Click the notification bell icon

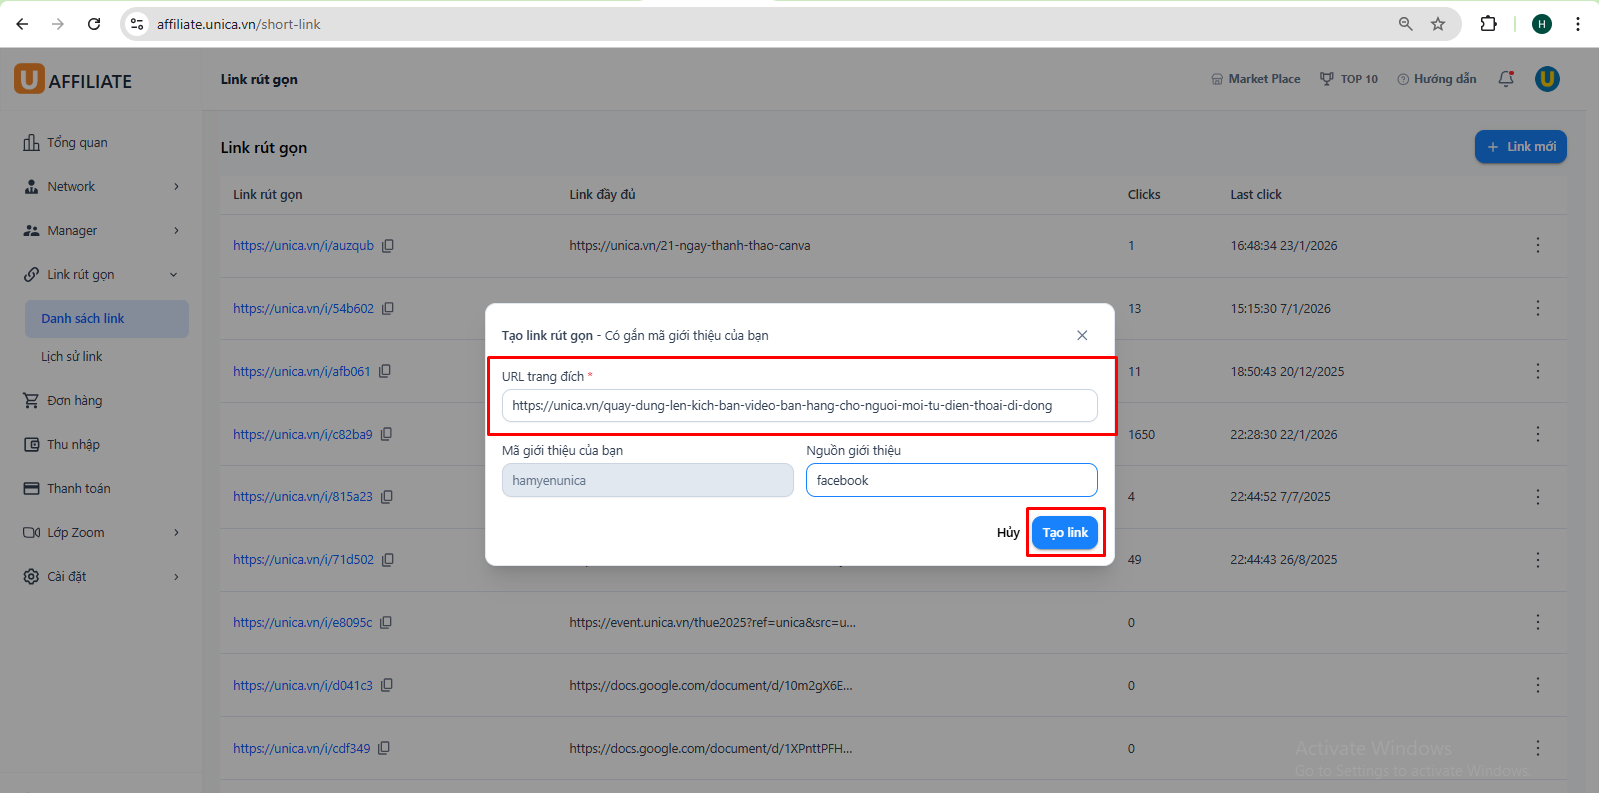1506,79
